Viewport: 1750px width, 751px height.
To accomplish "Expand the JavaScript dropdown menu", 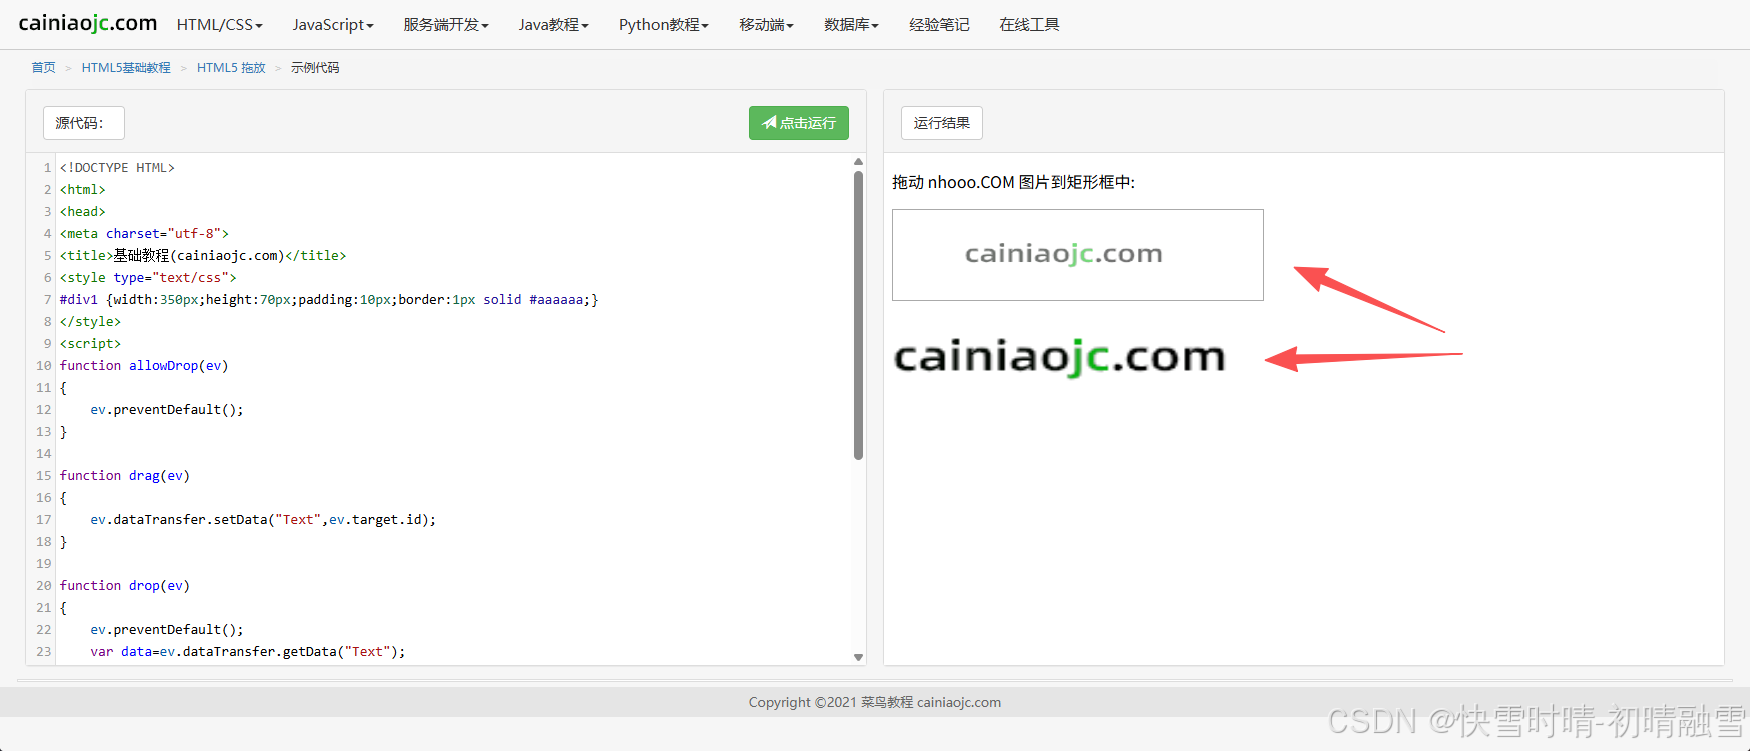I will 333,25.
